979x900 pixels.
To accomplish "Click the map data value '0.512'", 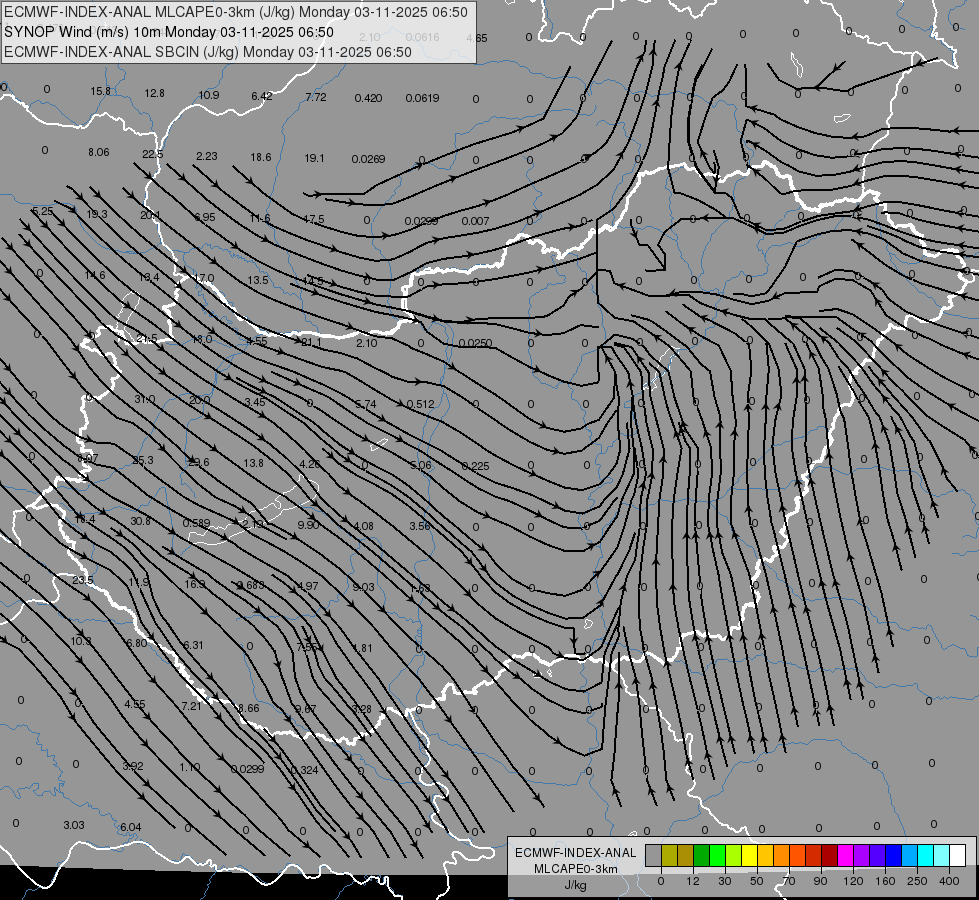I will (420, 404).
